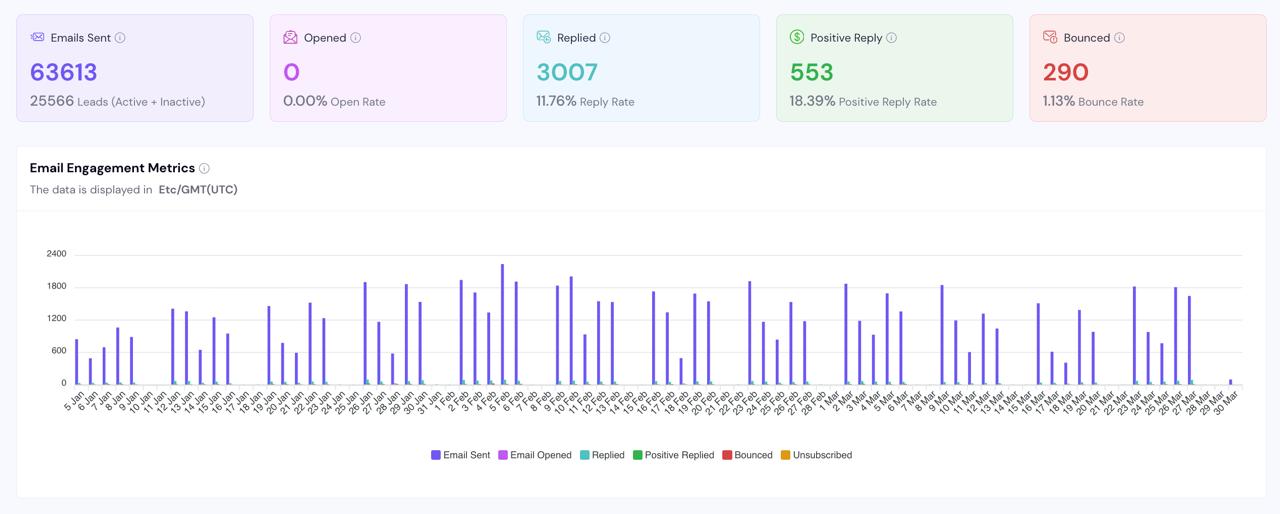
Task: Click the Opened envelope icon
Action: point(290,37)
